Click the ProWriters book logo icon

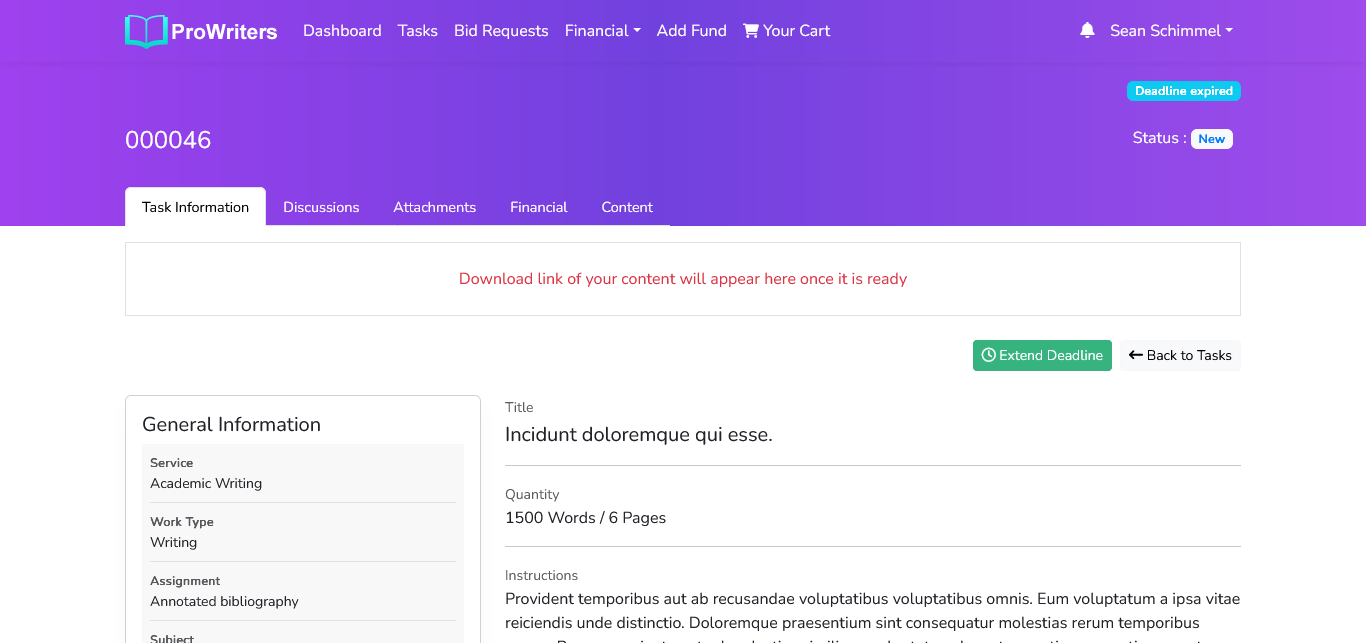tap(146, 31)
